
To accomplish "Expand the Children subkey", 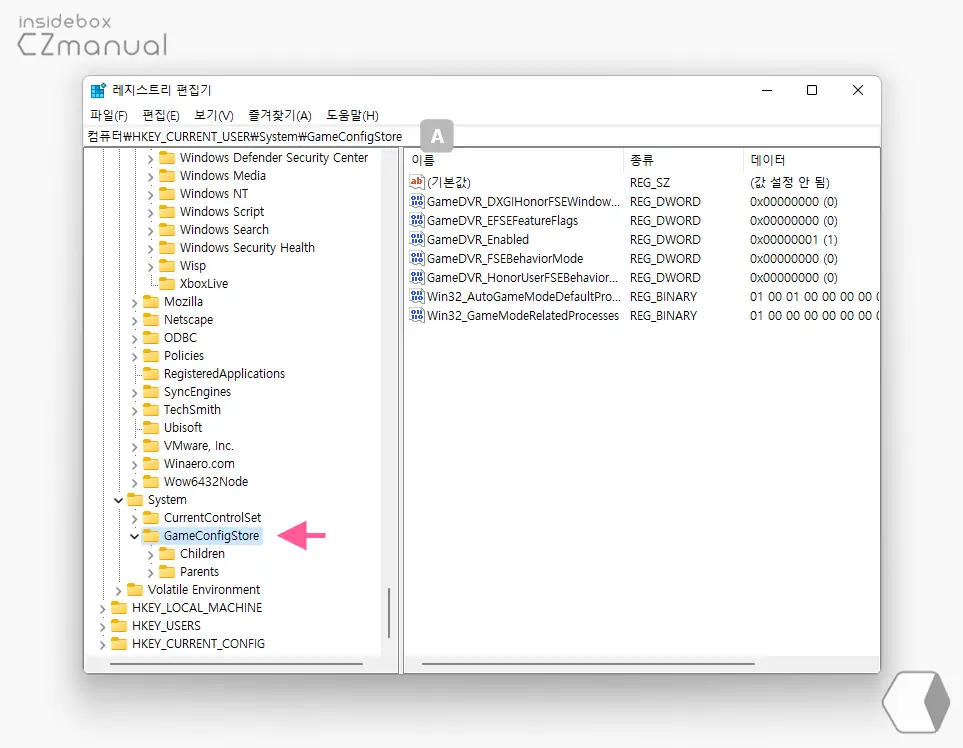I will tap(151, 554).
